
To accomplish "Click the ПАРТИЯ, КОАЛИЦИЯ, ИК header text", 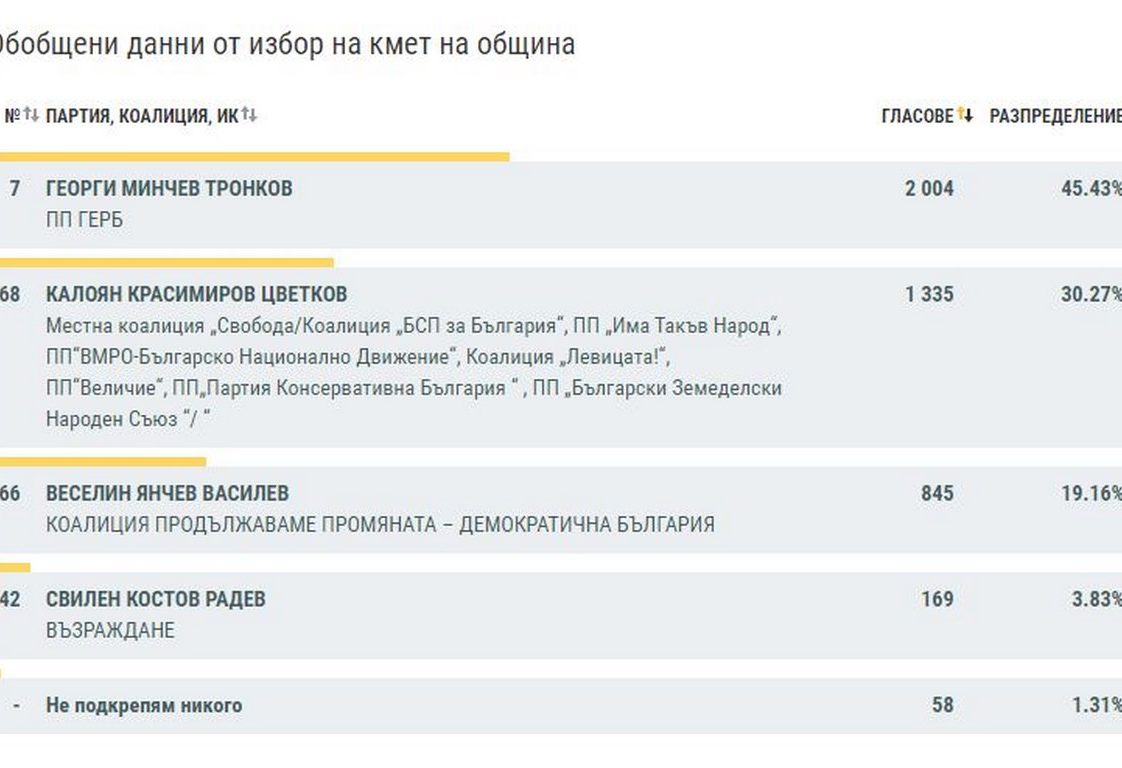I will [142, 116].
